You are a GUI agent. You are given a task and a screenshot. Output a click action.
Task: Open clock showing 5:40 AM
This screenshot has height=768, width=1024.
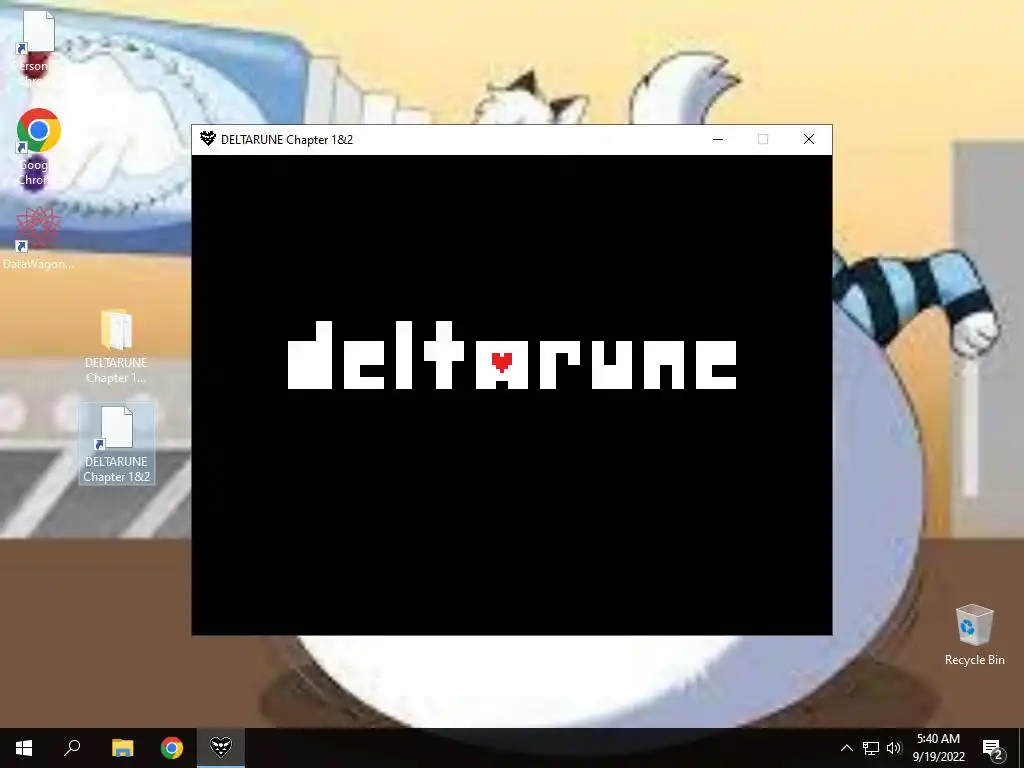point(938,748)
